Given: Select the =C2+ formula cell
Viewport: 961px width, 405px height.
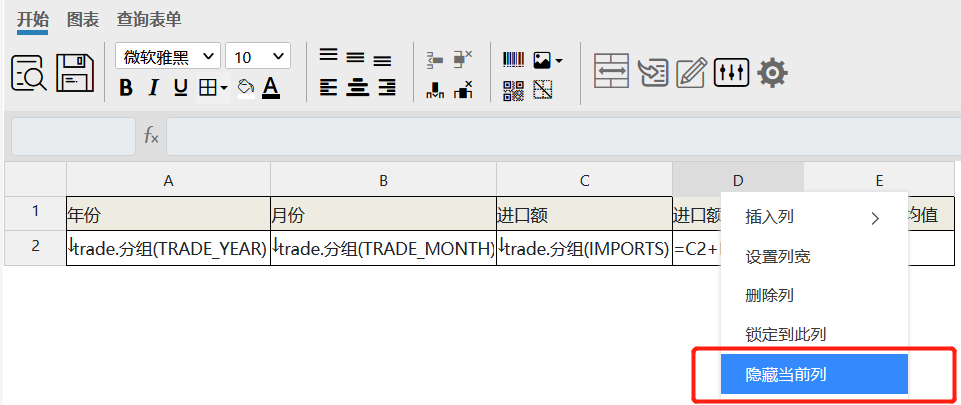Looking at the screenshot, I should tap(697, 248).
